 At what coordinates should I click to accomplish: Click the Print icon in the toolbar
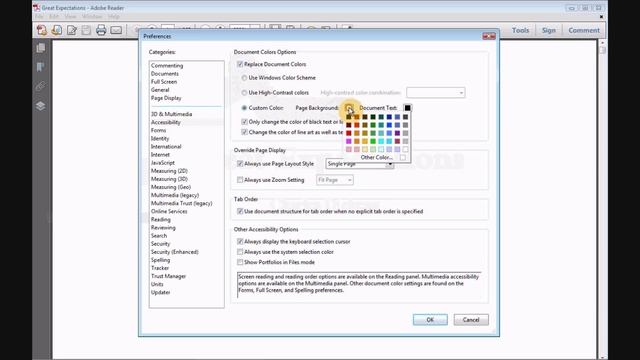[x=101, y=30]
